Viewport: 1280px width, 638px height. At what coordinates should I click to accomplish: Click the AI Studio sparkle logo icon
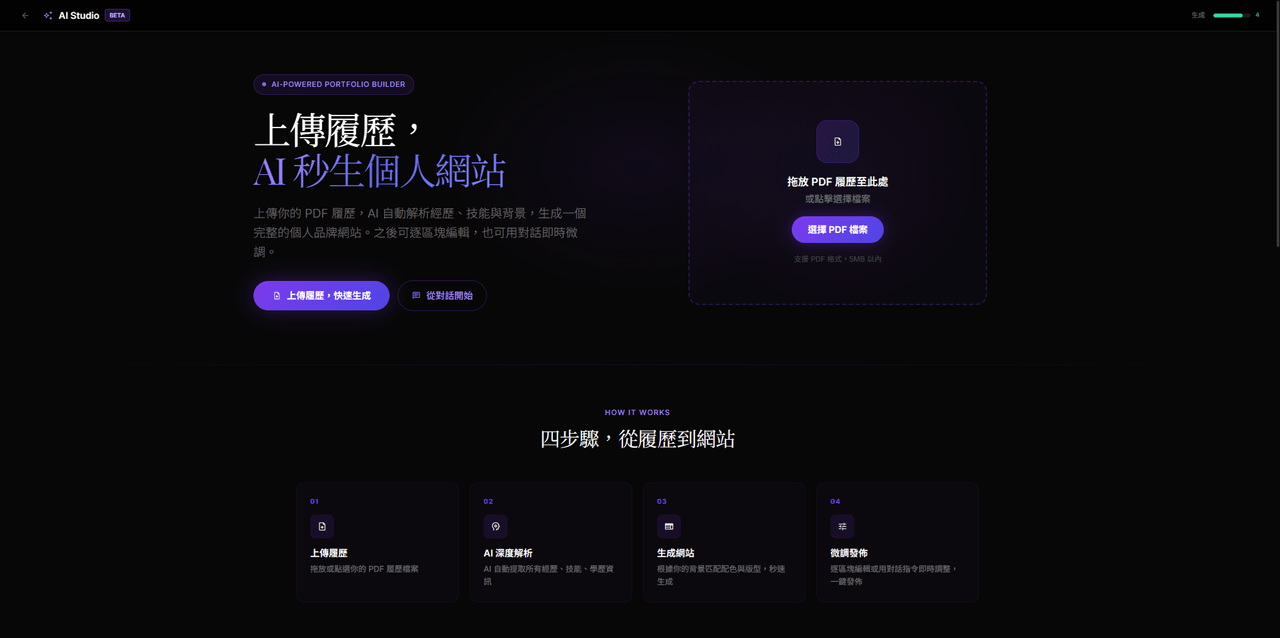click(x=48, y=16)
